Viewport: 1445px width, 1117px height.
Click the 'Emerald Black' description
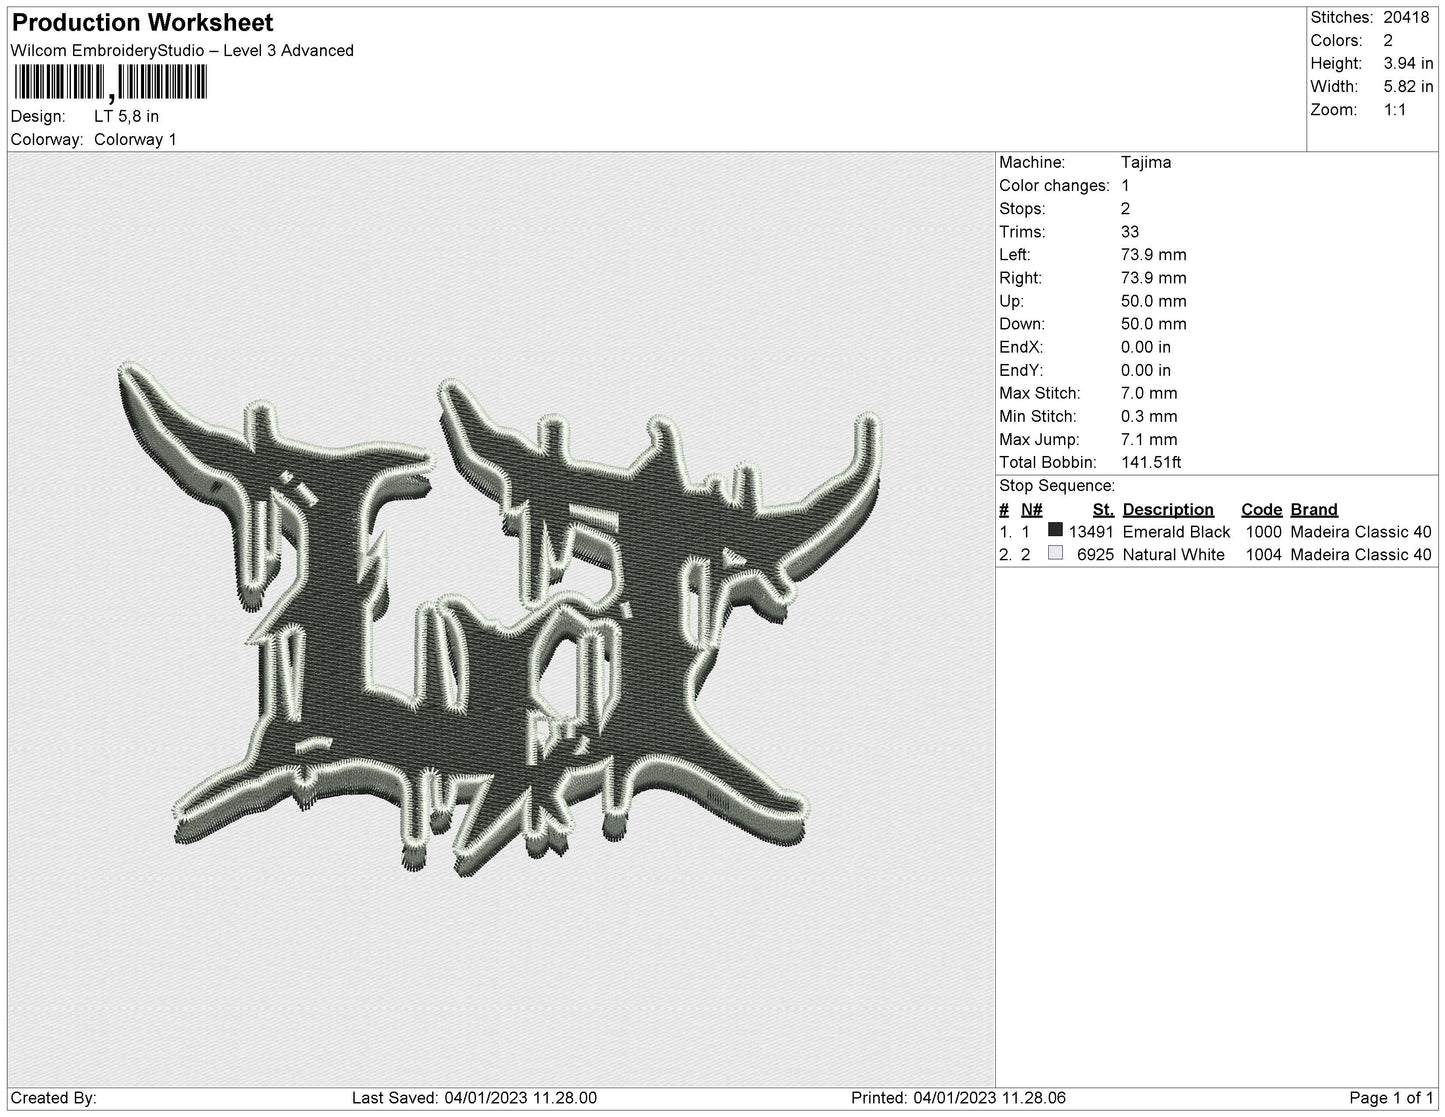[1176, 531]
